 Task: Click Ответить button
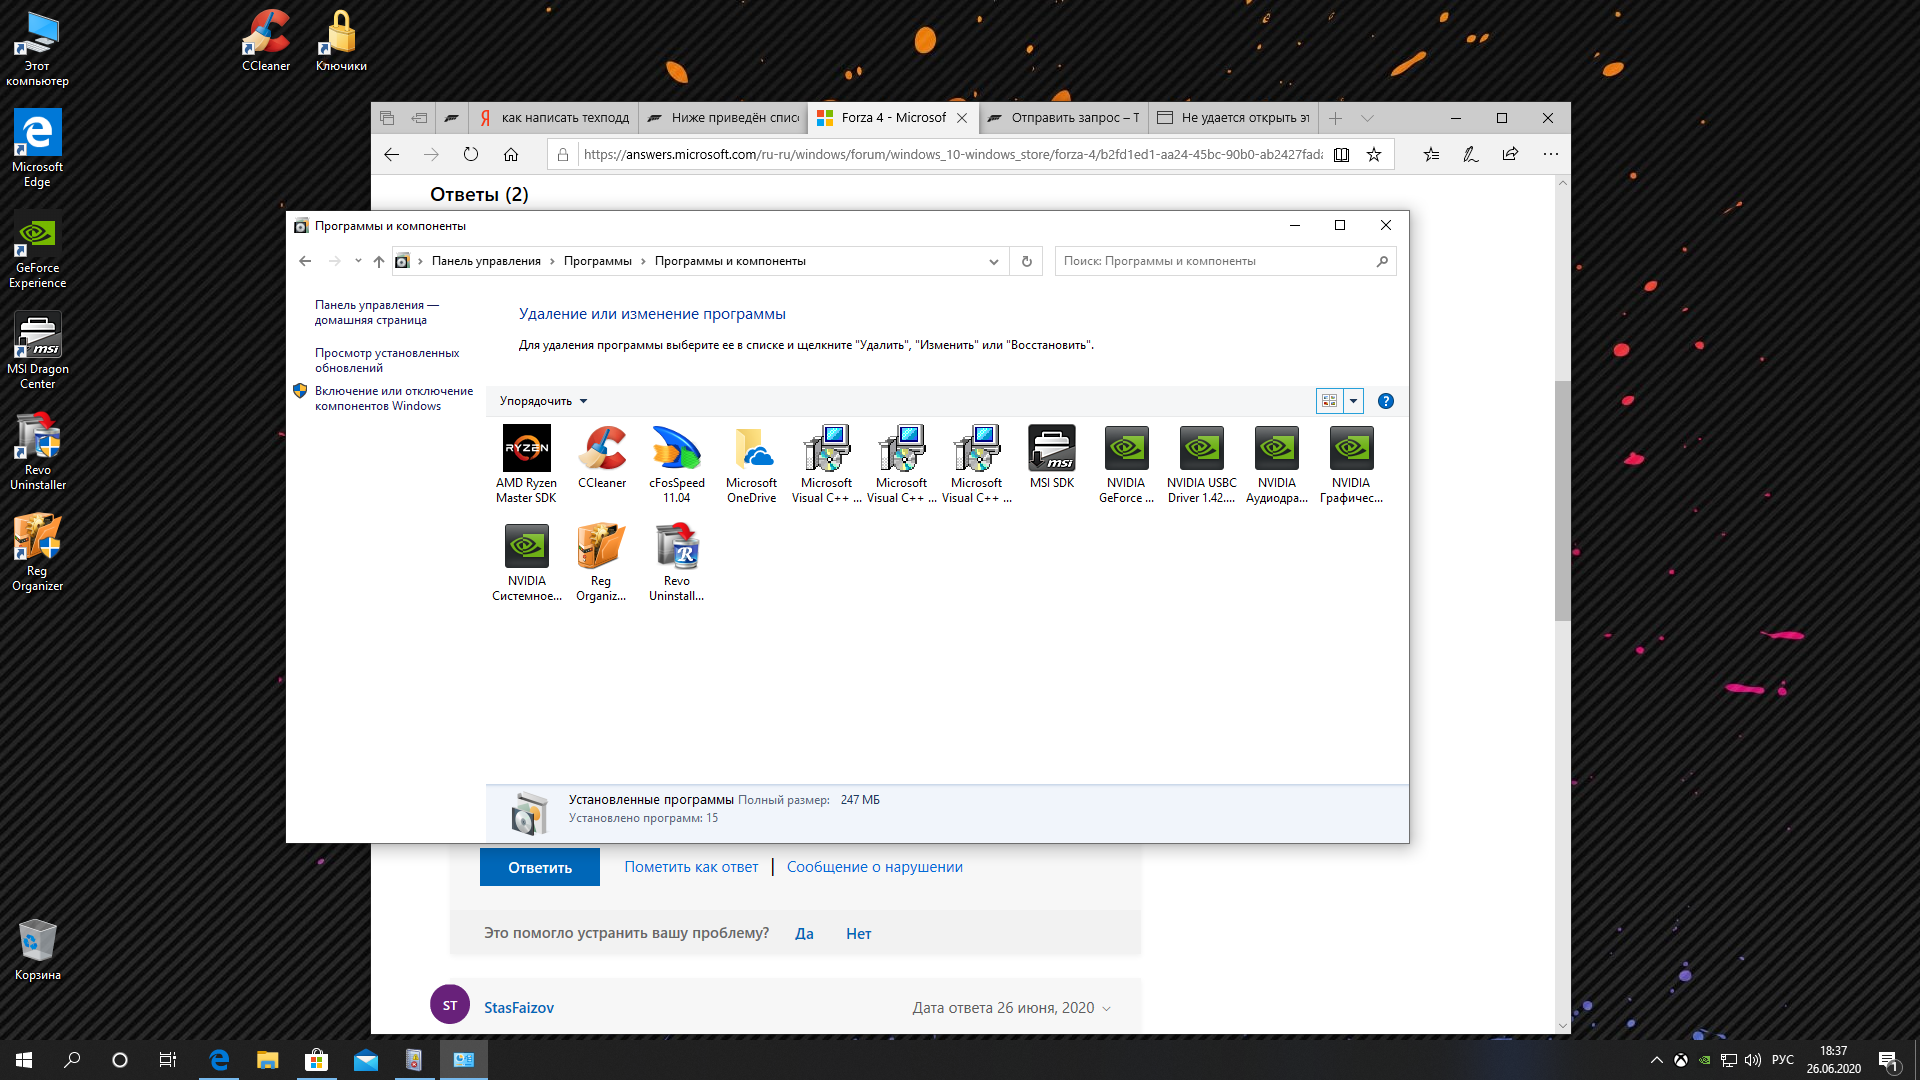[x=540, y=867]
